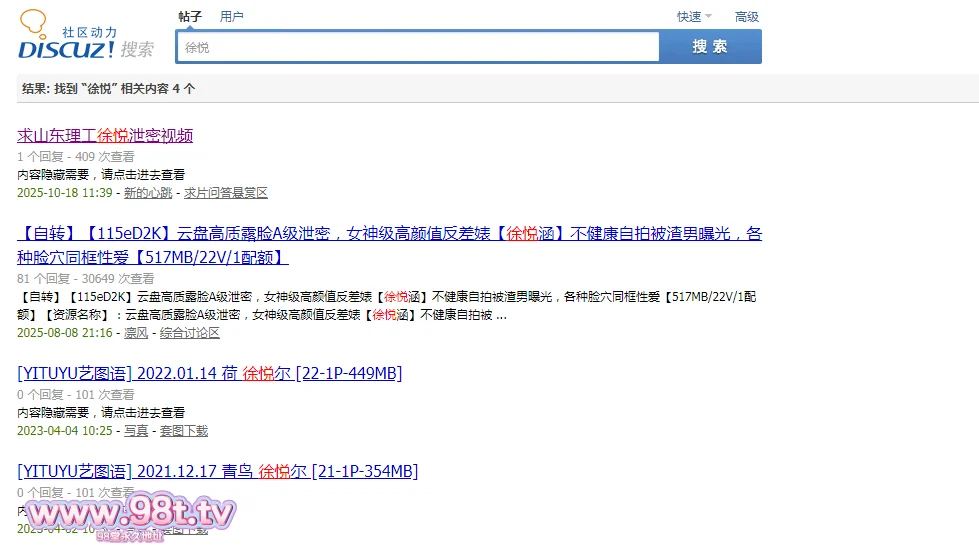
Task: Click the Discuz! logo
Action: pyautogui.click(x=66, y=48)
